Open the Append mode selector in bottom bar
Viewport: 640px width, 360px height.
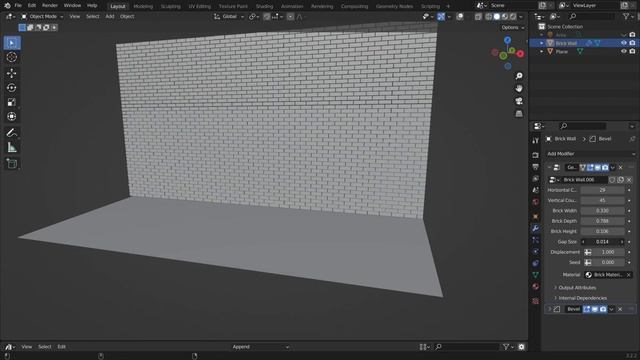tap(261, 347)
